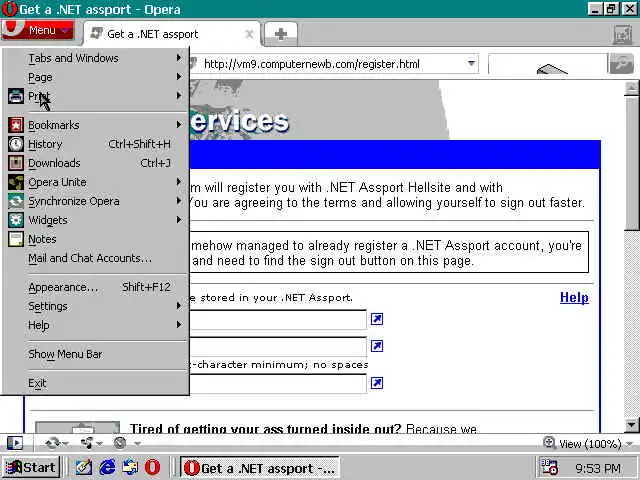
Task: Click the page scrollbar up arrow
Action: (x=632, y=88)
